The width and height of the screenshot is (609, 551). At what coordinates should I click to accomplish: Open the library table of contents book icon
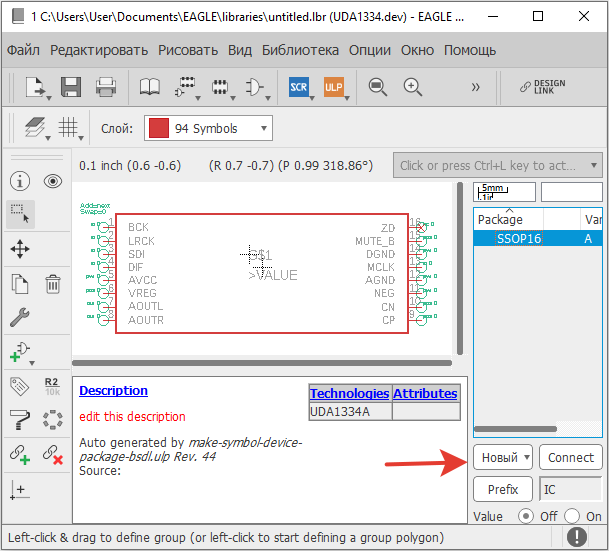click(150, 87)
